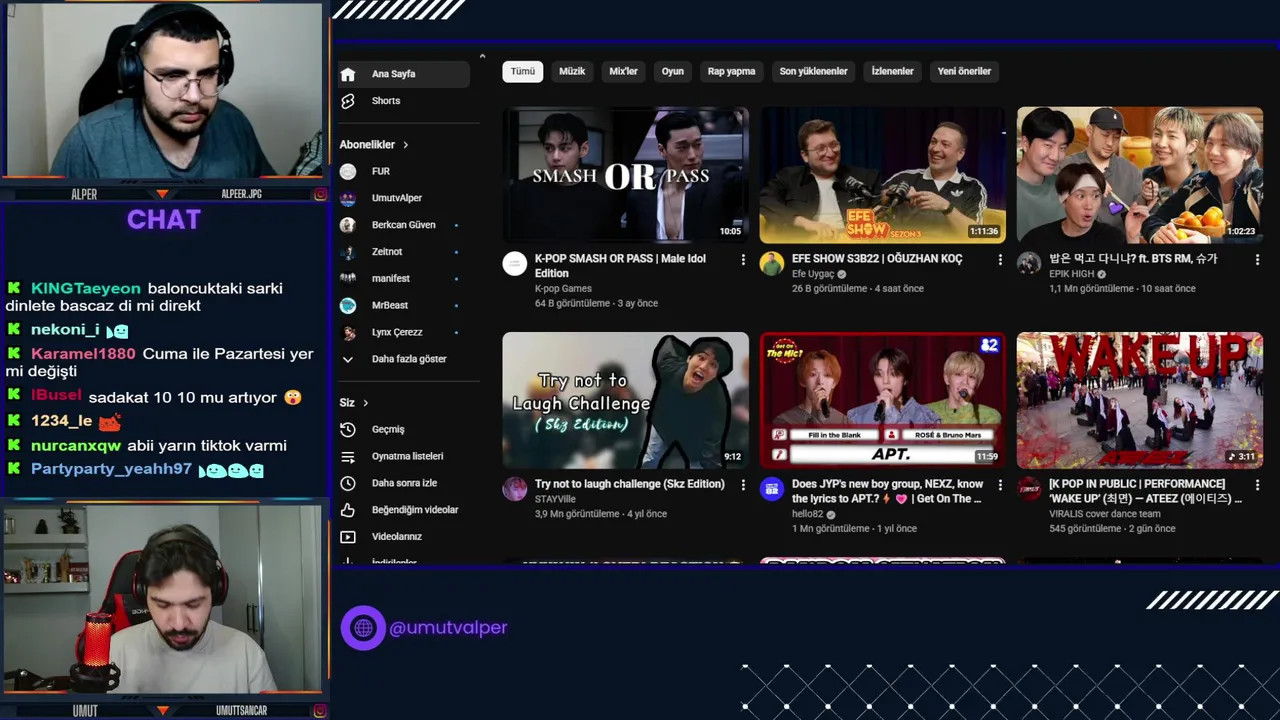The image size is (1280, 720).
Task: Open the FUR channel avatar
Action: pyautogui.click(x=347, y=171)
